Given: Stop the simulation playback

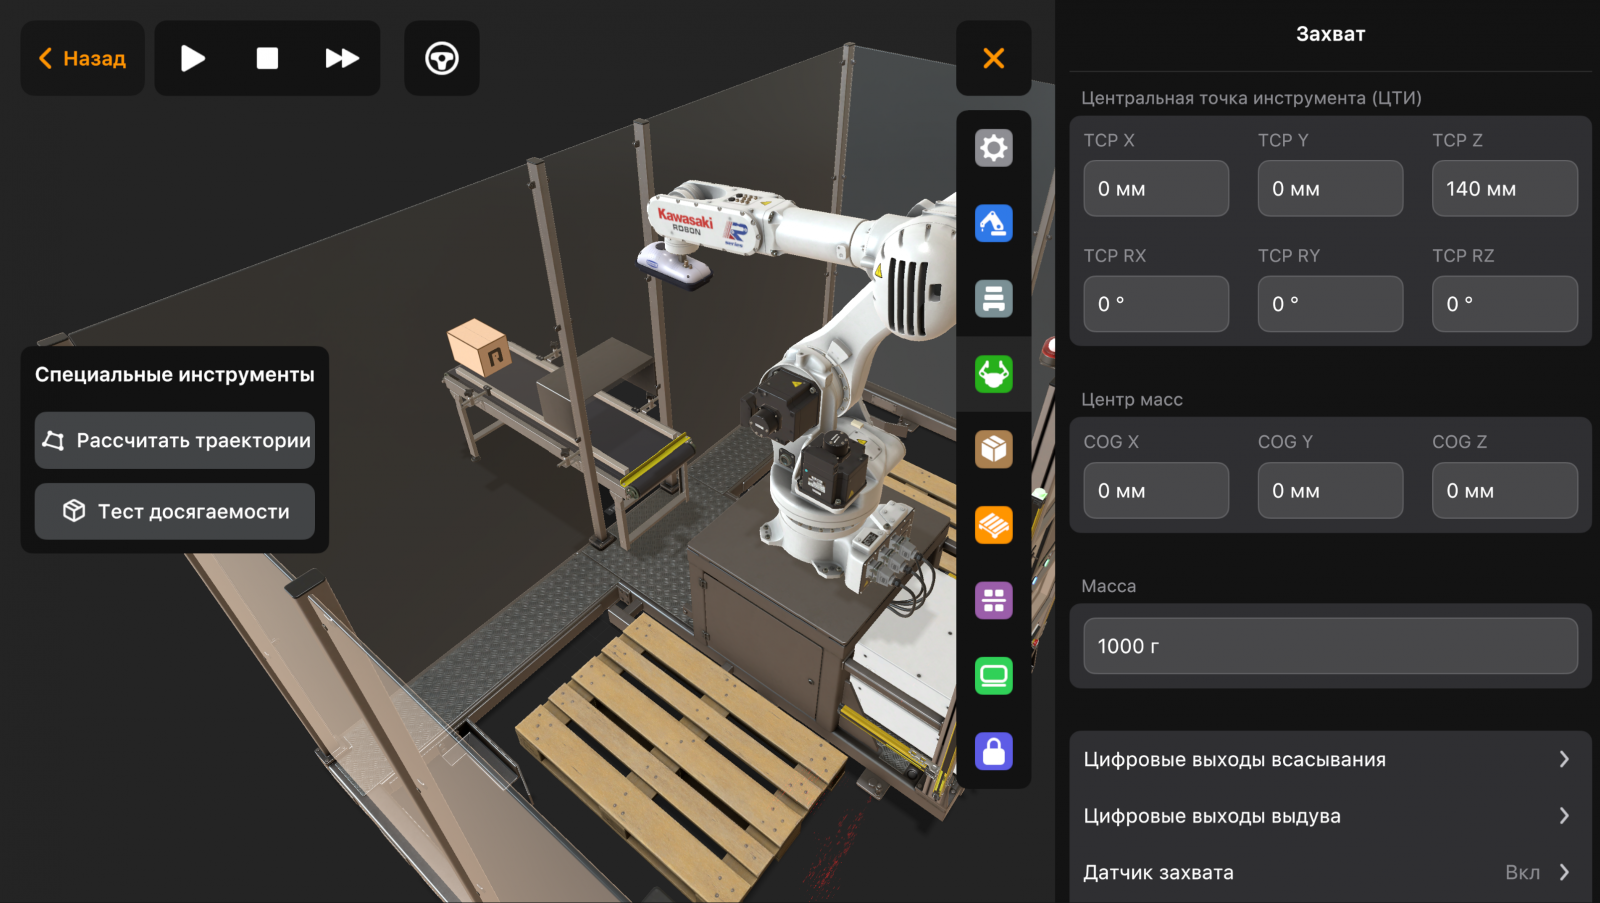Looking at the screenshot, I should click(x=267, y=58).
